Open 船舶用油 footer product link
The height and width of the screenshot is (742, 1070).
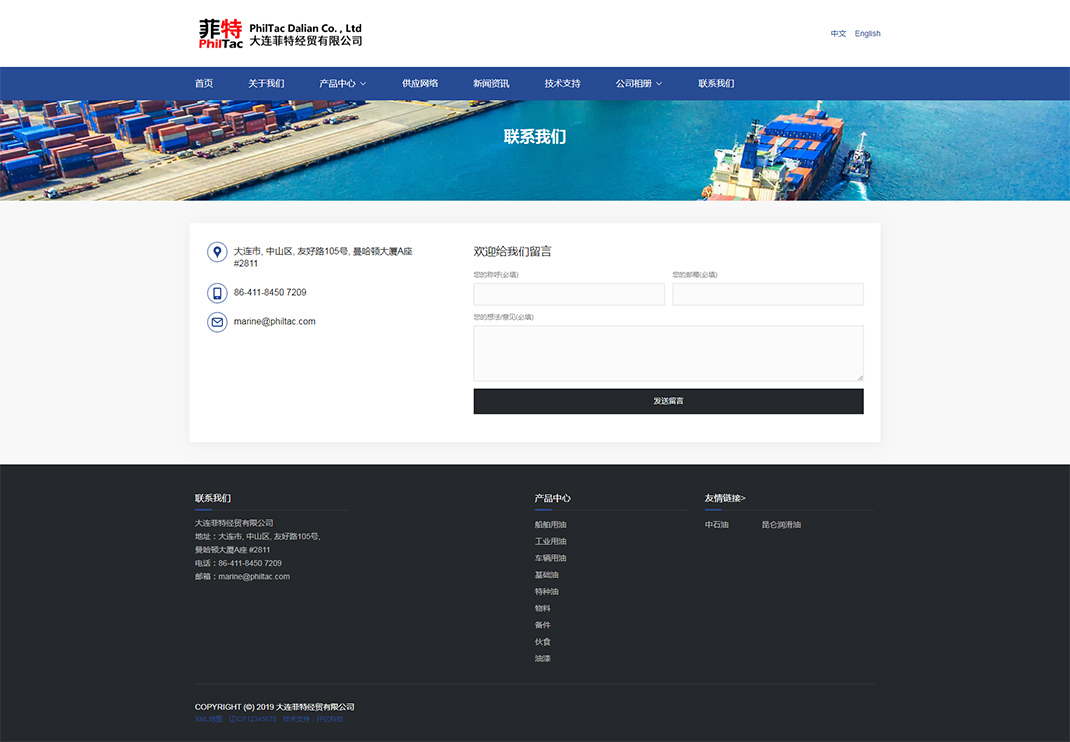(550, 525)
